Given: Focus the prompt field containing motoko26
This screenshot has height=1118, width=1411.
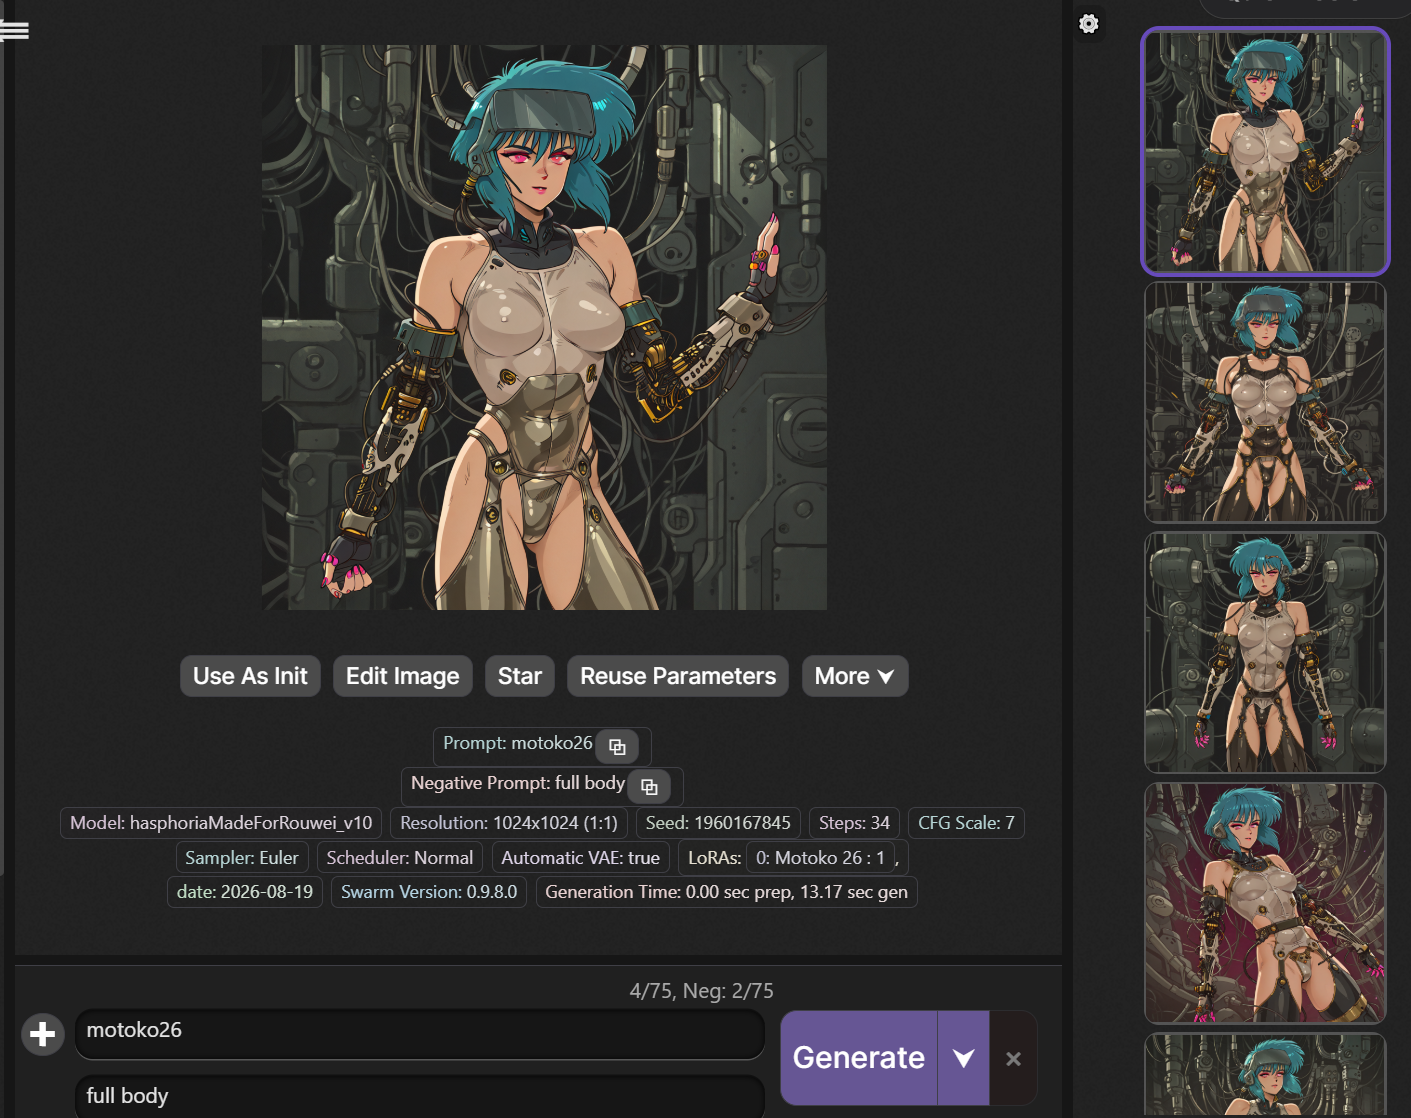Looking at the screenshot, I should coord(420,1034).
